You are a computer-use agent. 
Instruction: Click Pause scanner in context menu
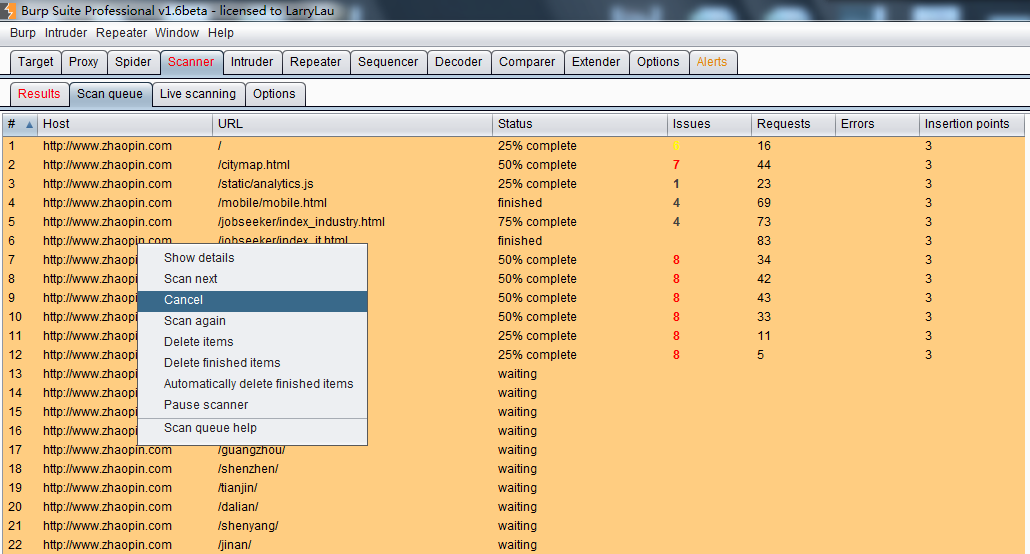206,405
